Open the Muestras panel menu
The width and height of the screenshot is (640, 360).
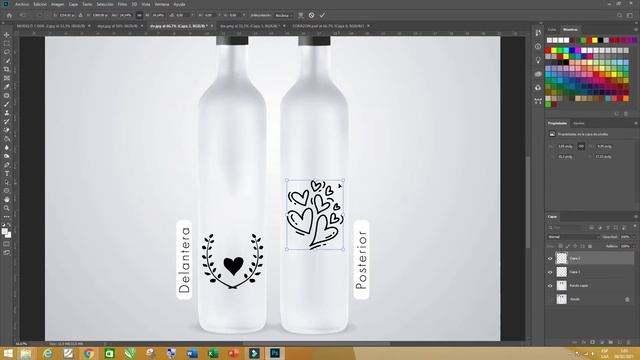(x=636, y=29)
